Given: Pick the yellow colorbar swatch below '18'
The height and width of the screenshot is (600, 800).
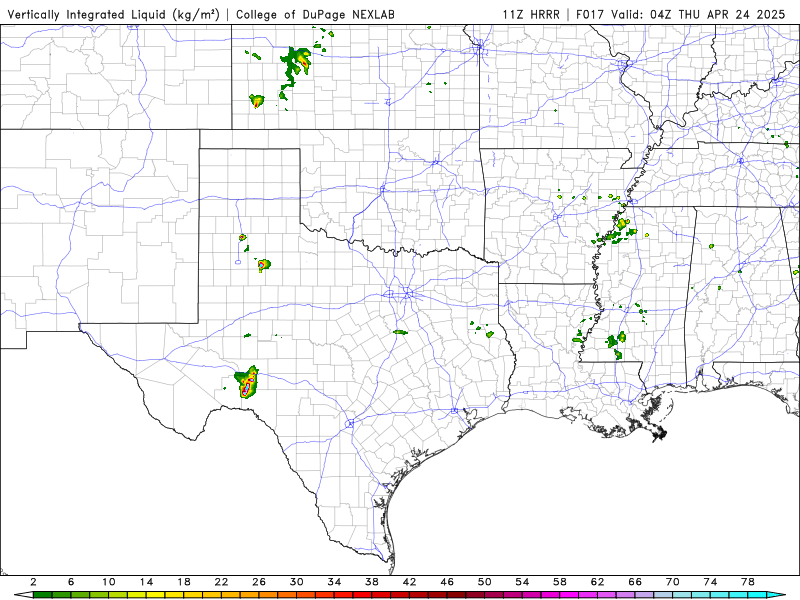Looking at the screenshot, I should tap(193, 595).
